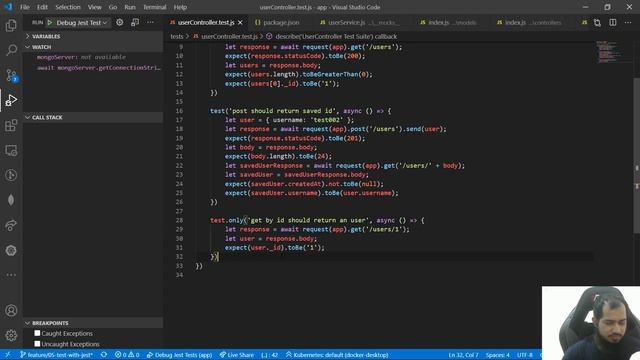
Task: Click the feature/05-test-with-jest branch in status bar
Action: point(57,355)
